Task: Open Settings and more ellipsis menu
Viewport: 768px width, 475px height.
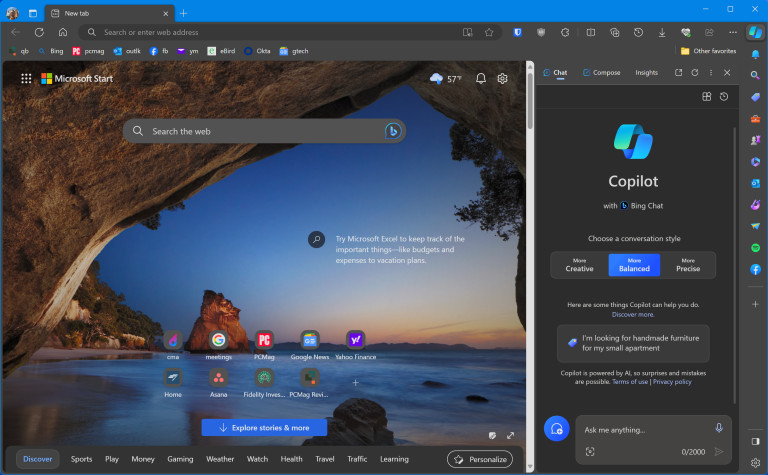Action: (733, 32)
